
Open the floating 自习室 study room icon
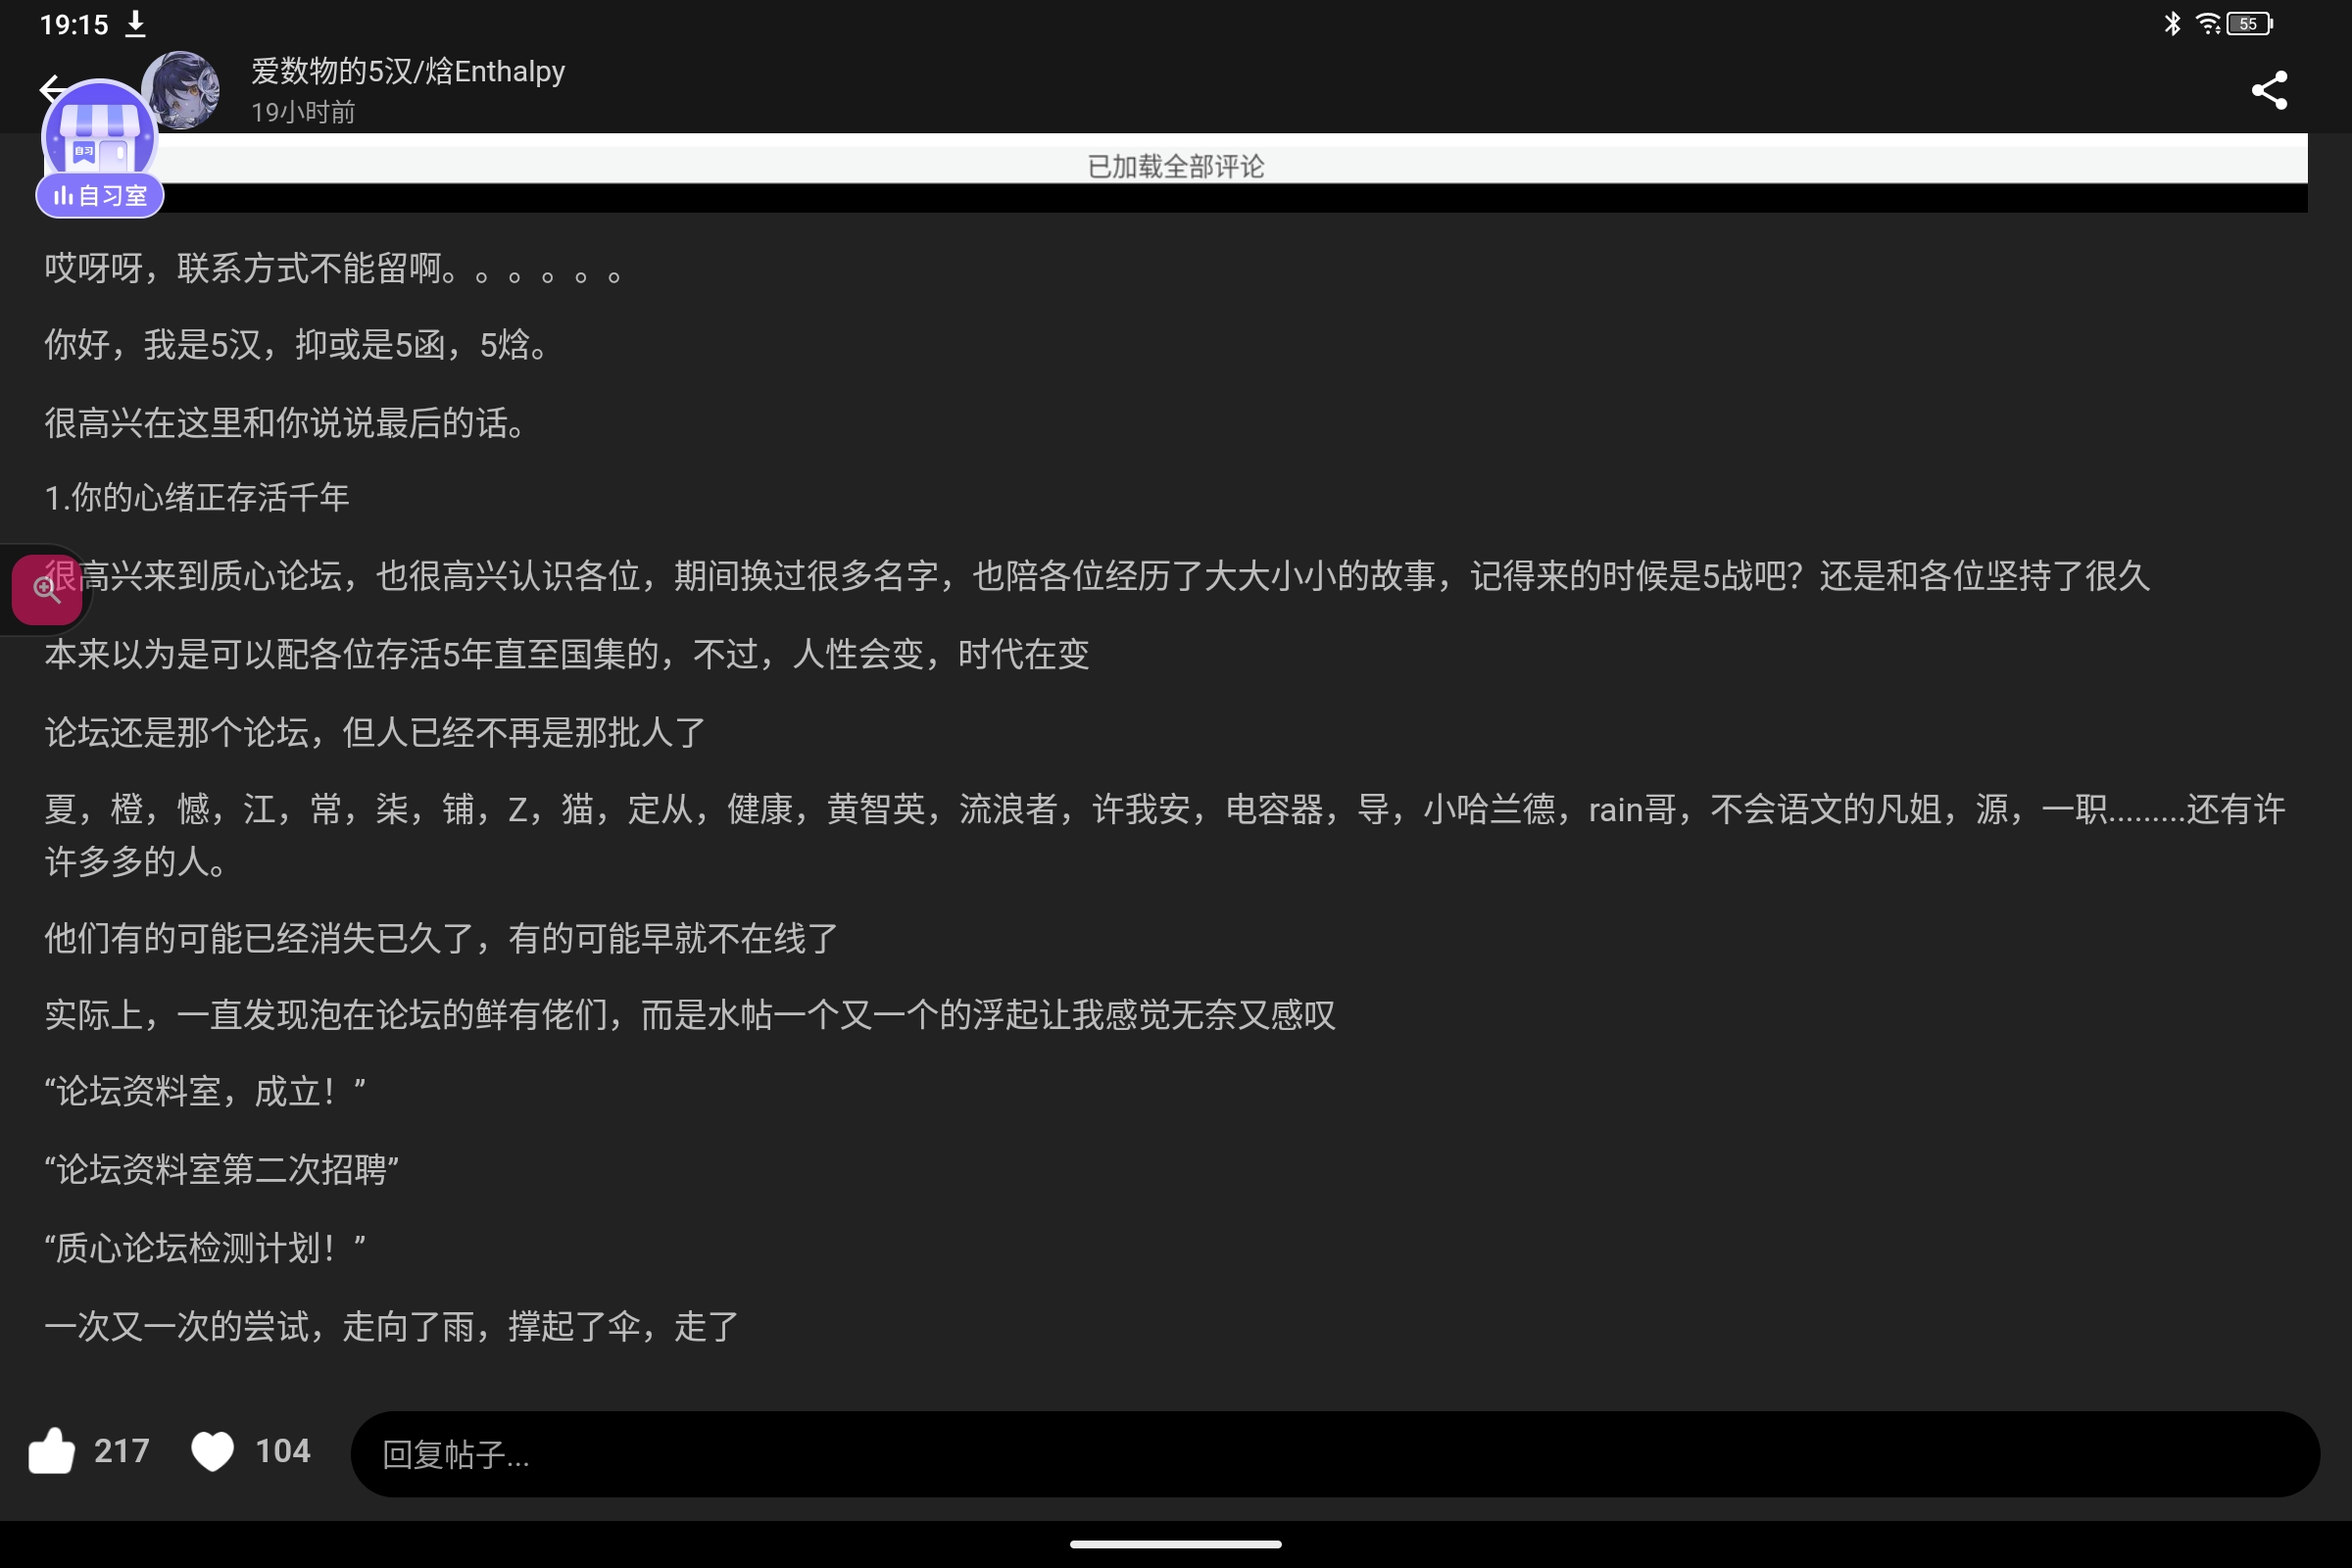click(x=99, y=148)
